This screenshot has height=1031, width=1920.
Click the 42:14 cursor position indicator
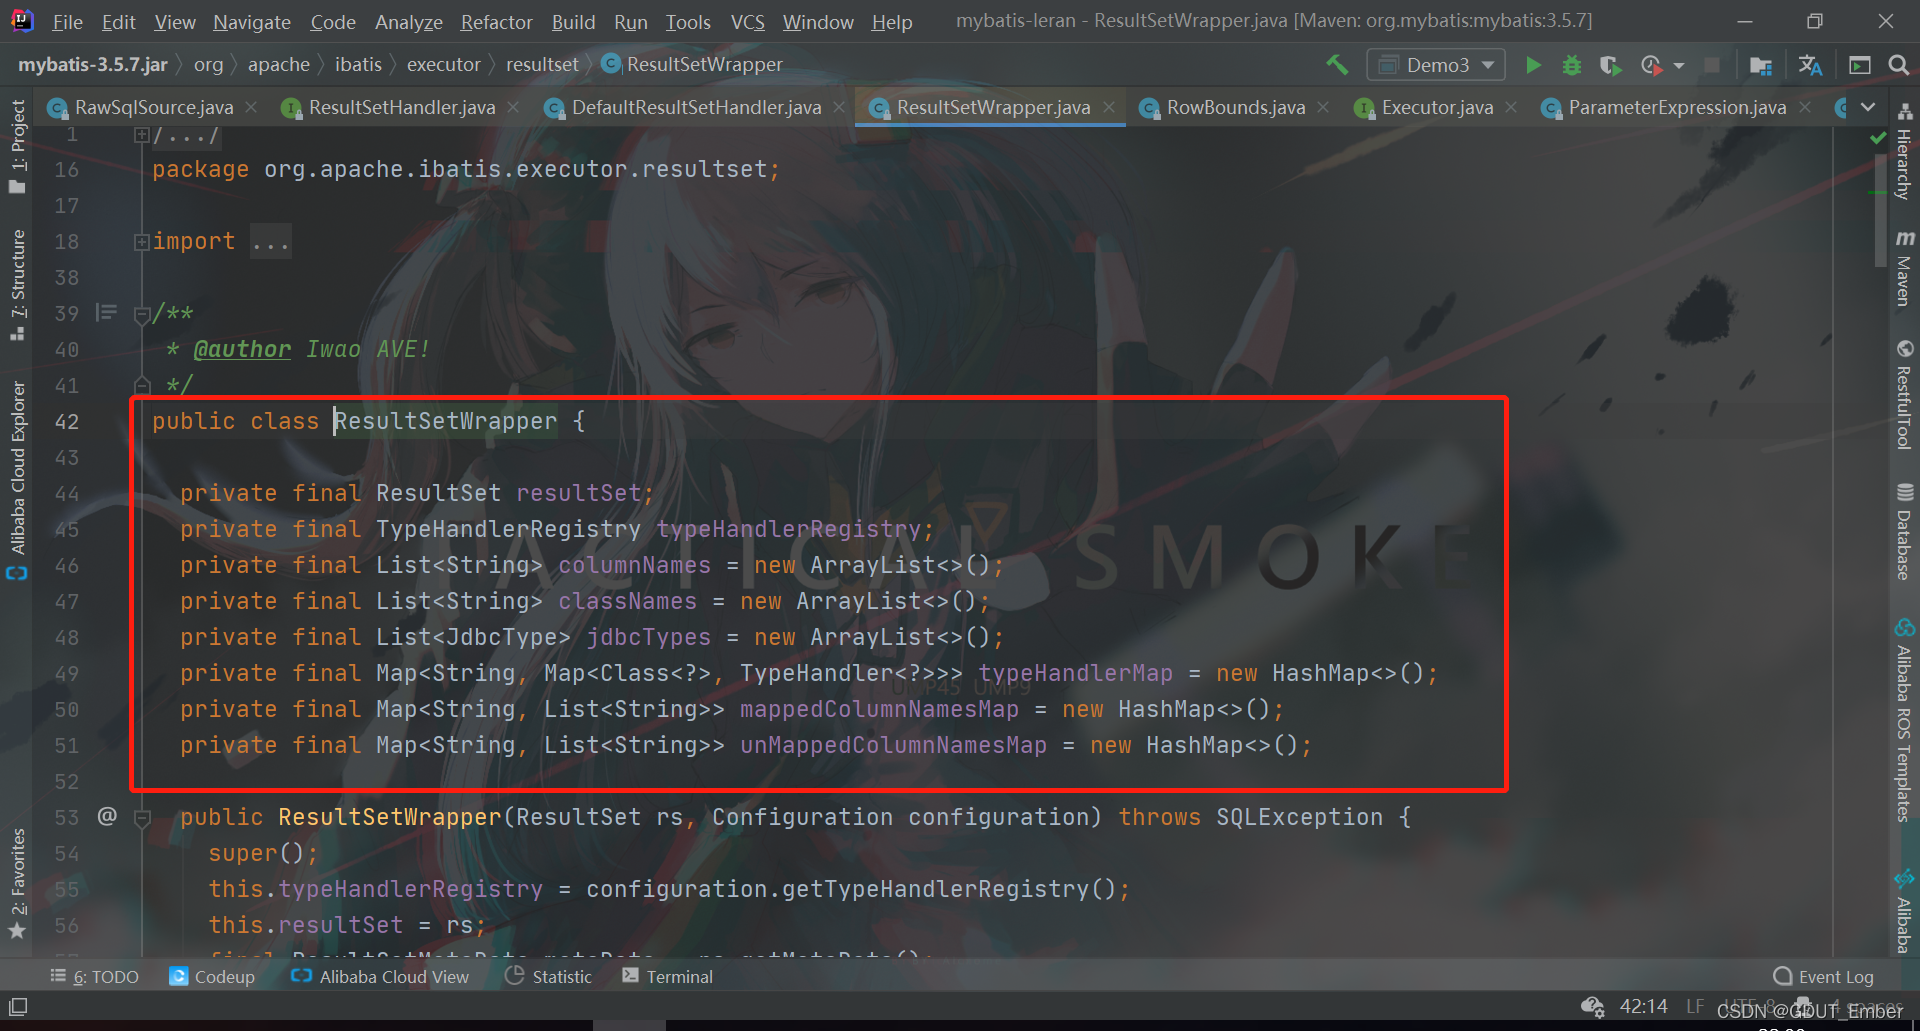pyautogui.click(x=1643, y=1006)
